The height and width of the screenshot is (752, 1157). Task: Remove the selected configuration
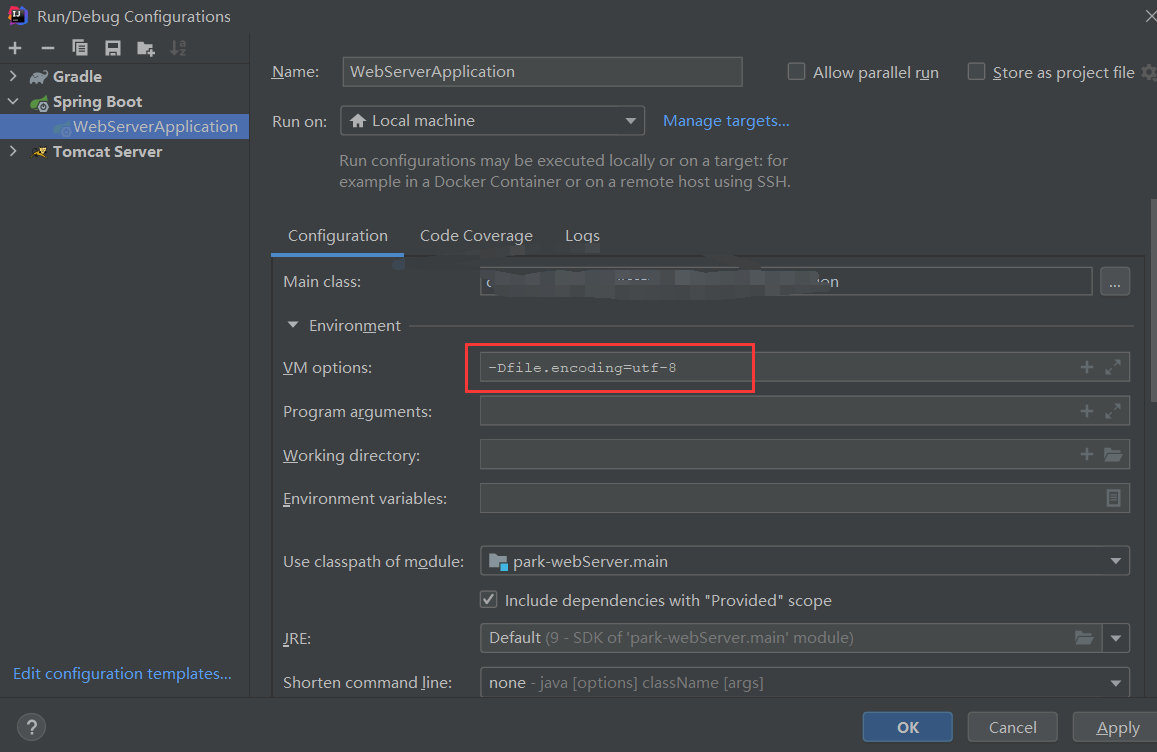click(x=48, y=49)
